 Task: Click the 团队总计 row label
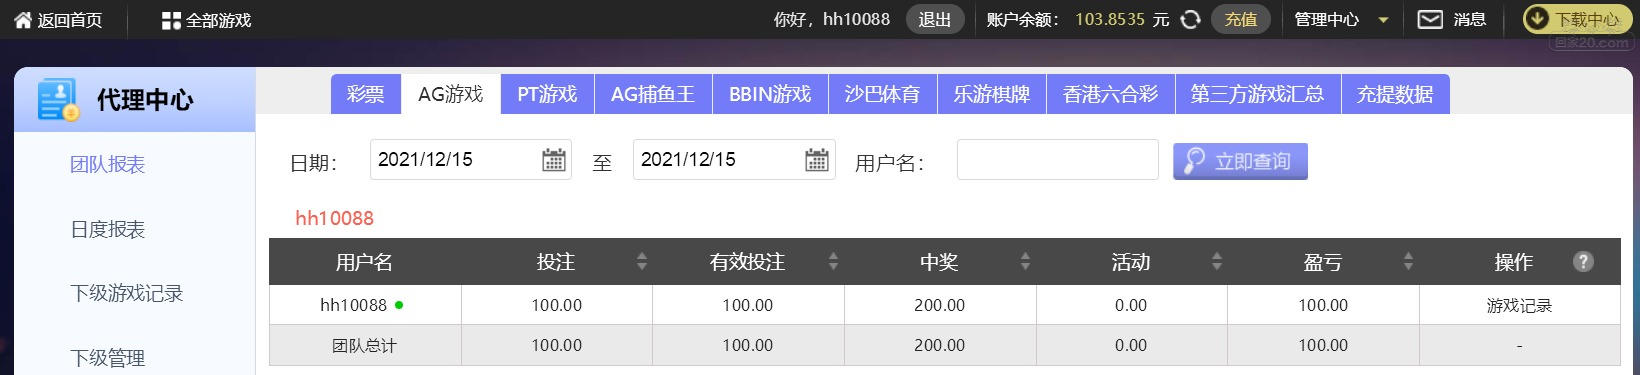click(364, 346)
